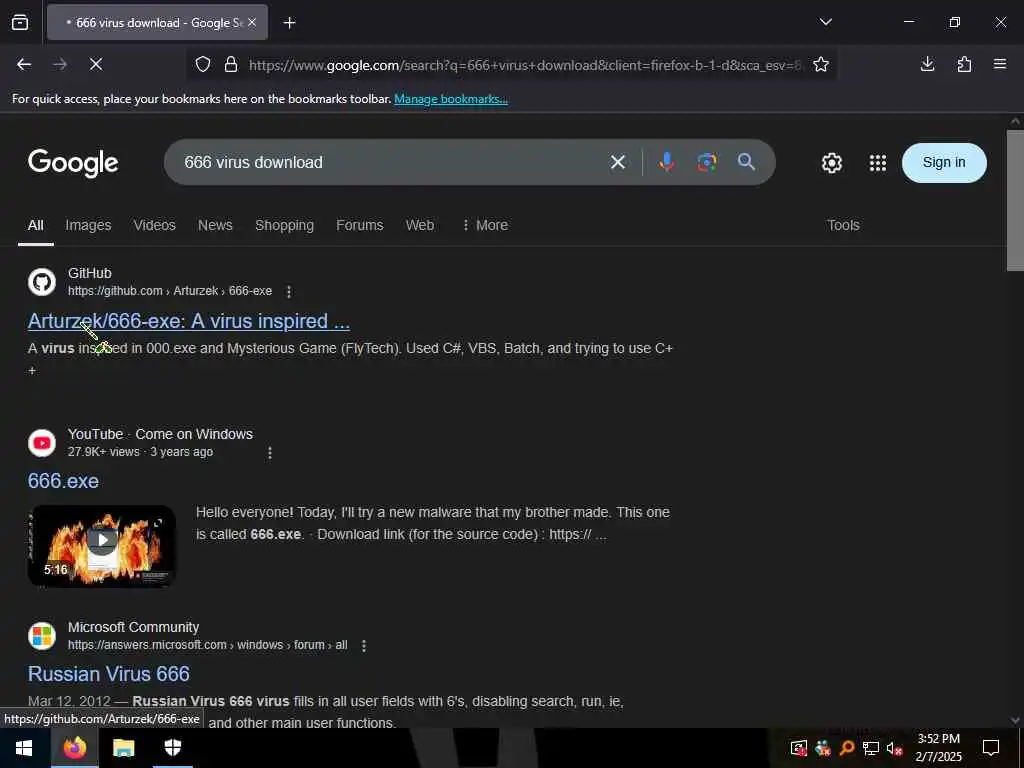Switch to the Forums tab
This screenshot has width=1024, height=768.
tap(359, 225)
